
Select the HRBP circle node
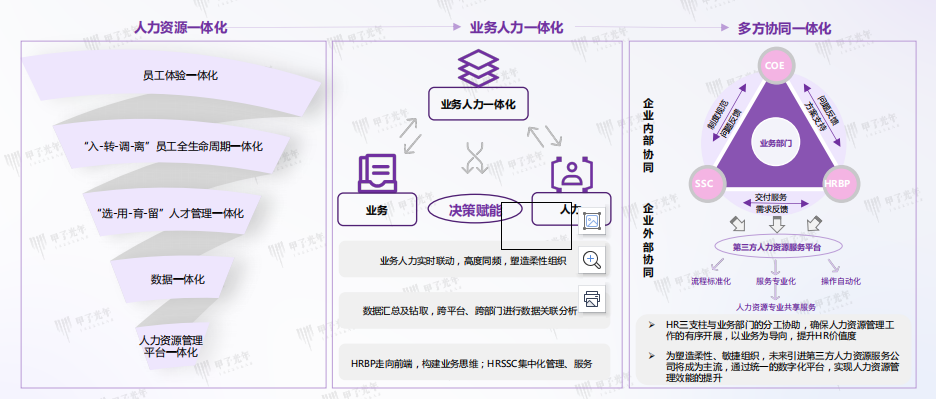[x=840, y=183]
